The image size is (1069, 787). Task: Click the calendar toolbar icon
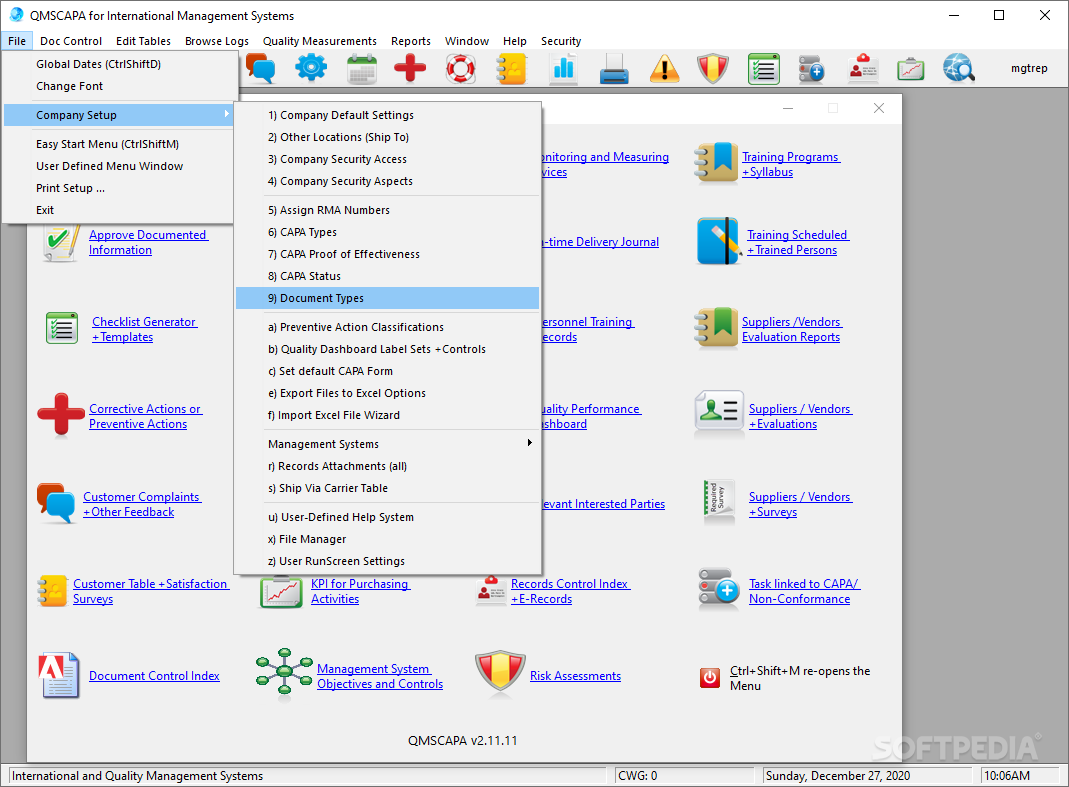[x=361, y=68]
